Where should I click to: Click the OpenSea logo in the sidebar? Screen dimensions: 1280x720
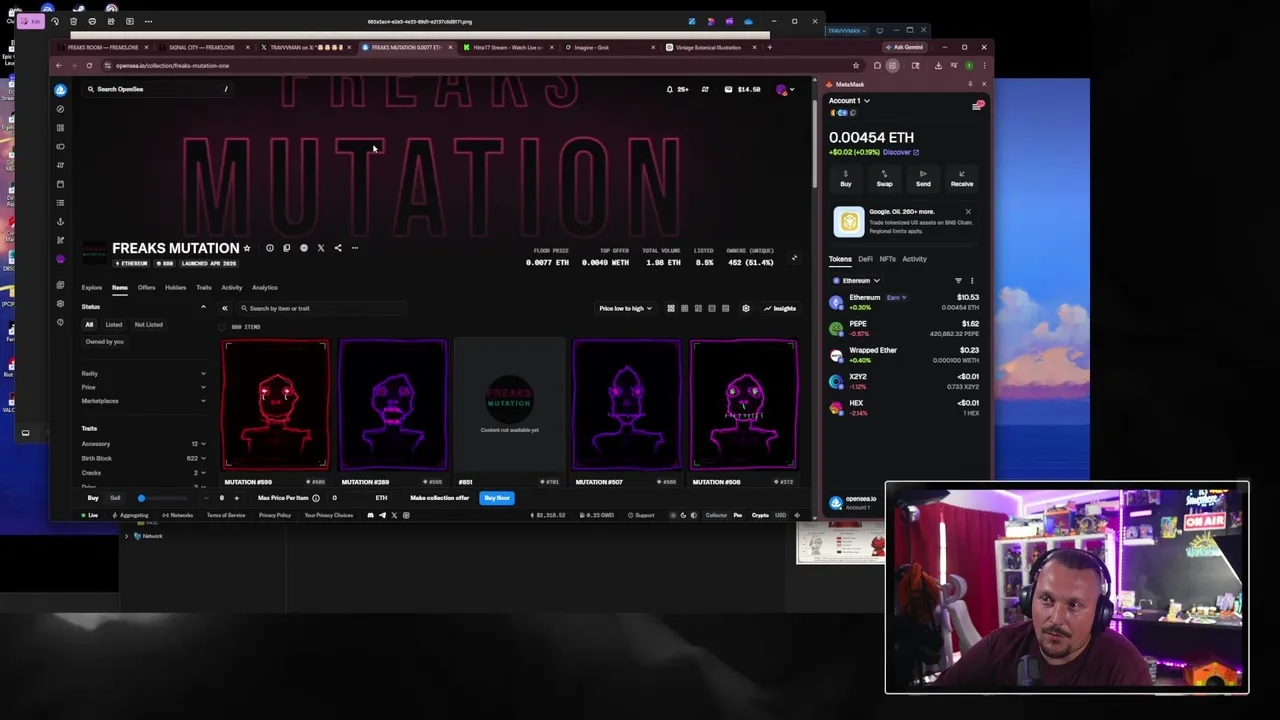tap(60, 89)
